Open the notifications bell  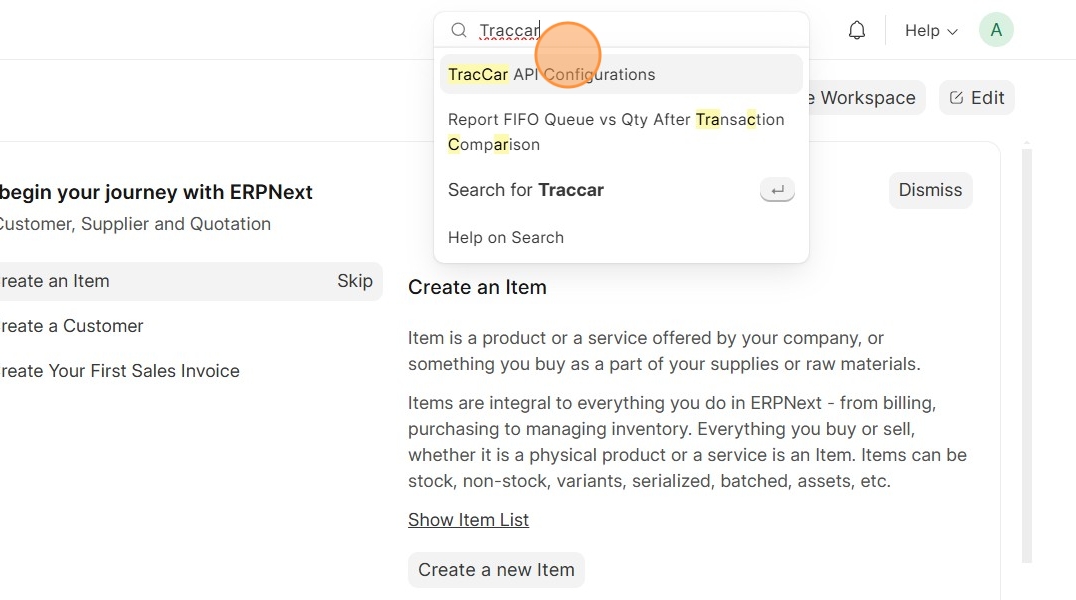[857, 31]
